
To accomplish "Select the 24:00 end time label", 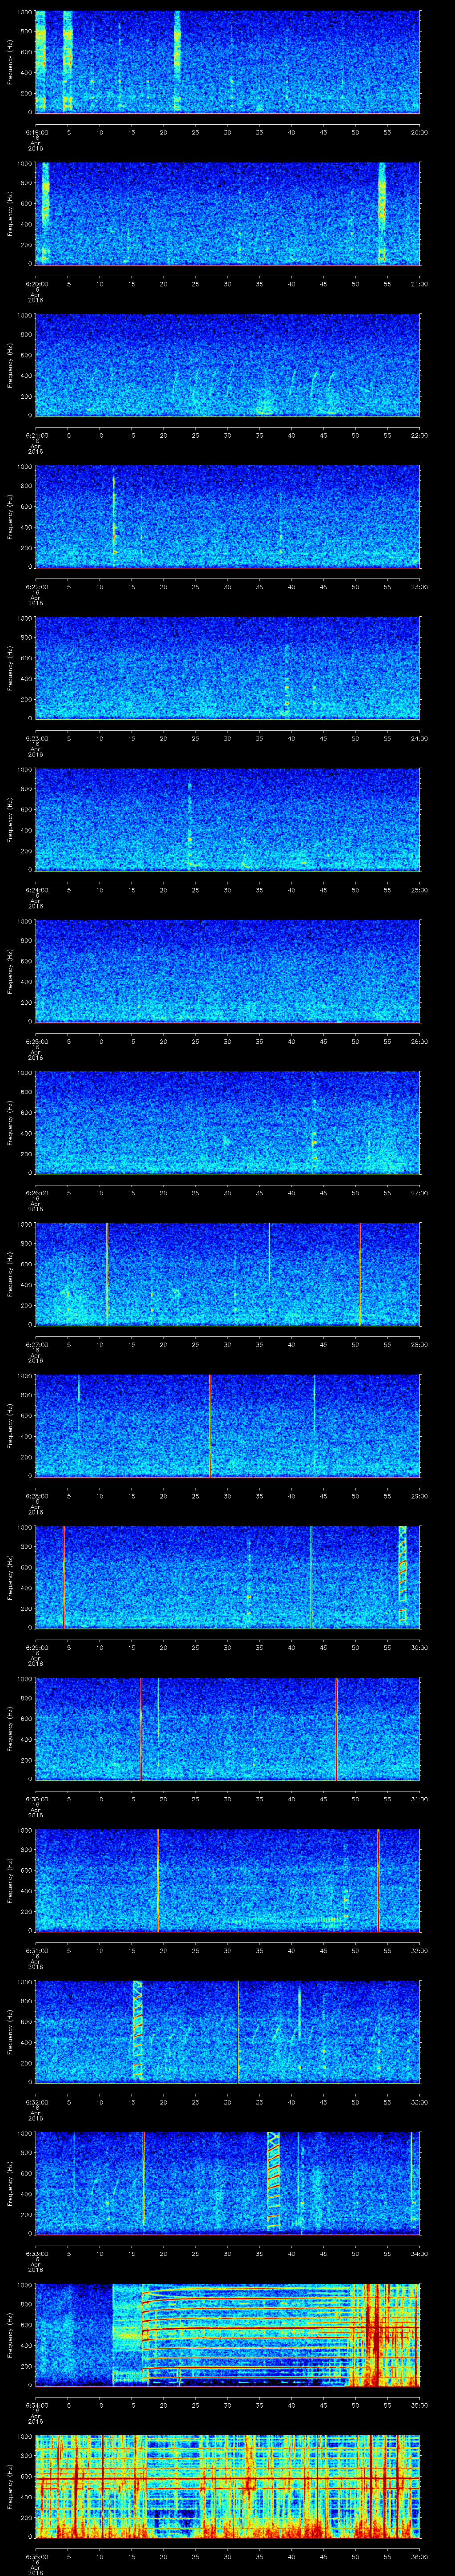I will tap(419, 738).
